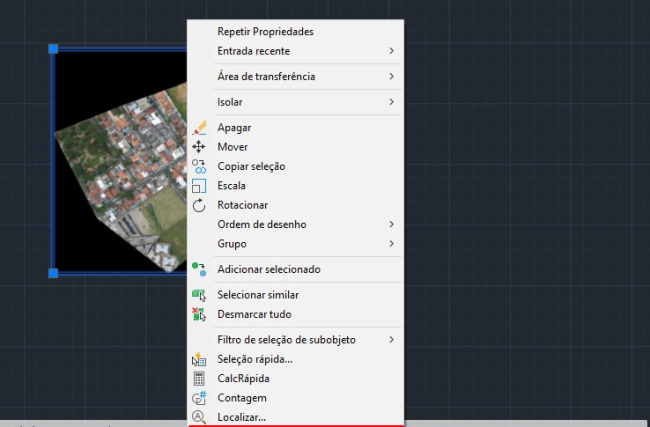Open the Entrada recente menu entry
650x427 pixels.
point(296,51)
